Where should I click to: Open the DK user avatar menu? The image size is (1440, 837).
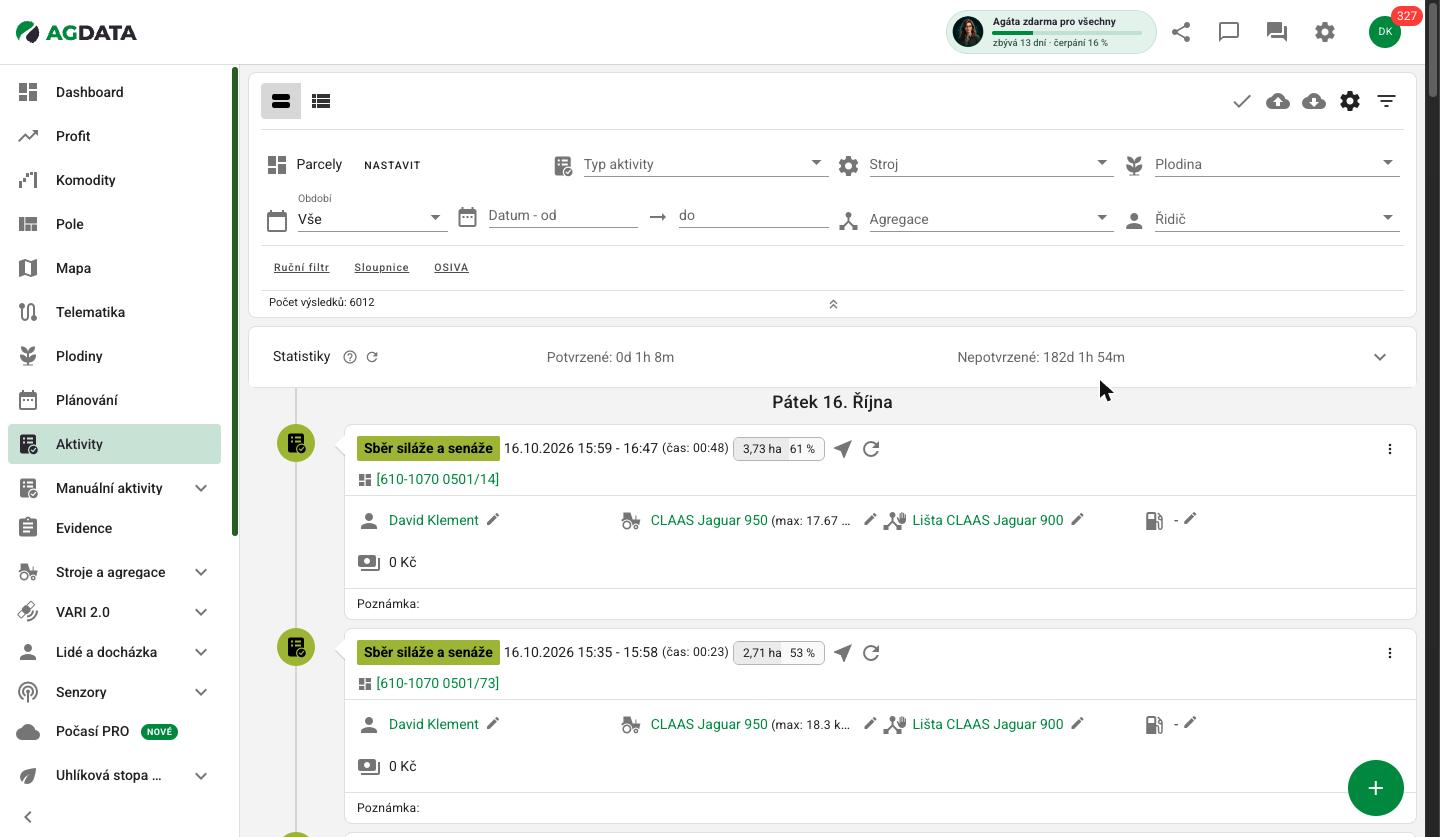pos(1385,32)
